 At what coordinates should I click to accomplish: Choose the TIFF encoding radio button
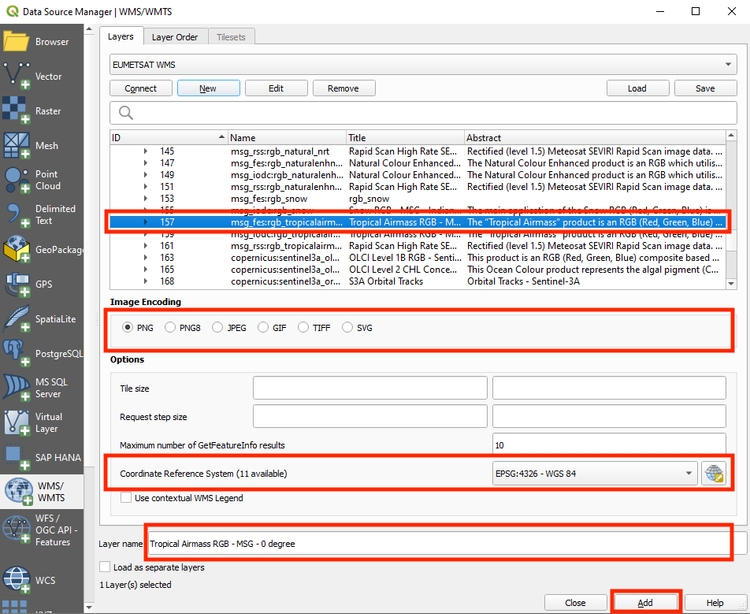[x=301, y=327]
